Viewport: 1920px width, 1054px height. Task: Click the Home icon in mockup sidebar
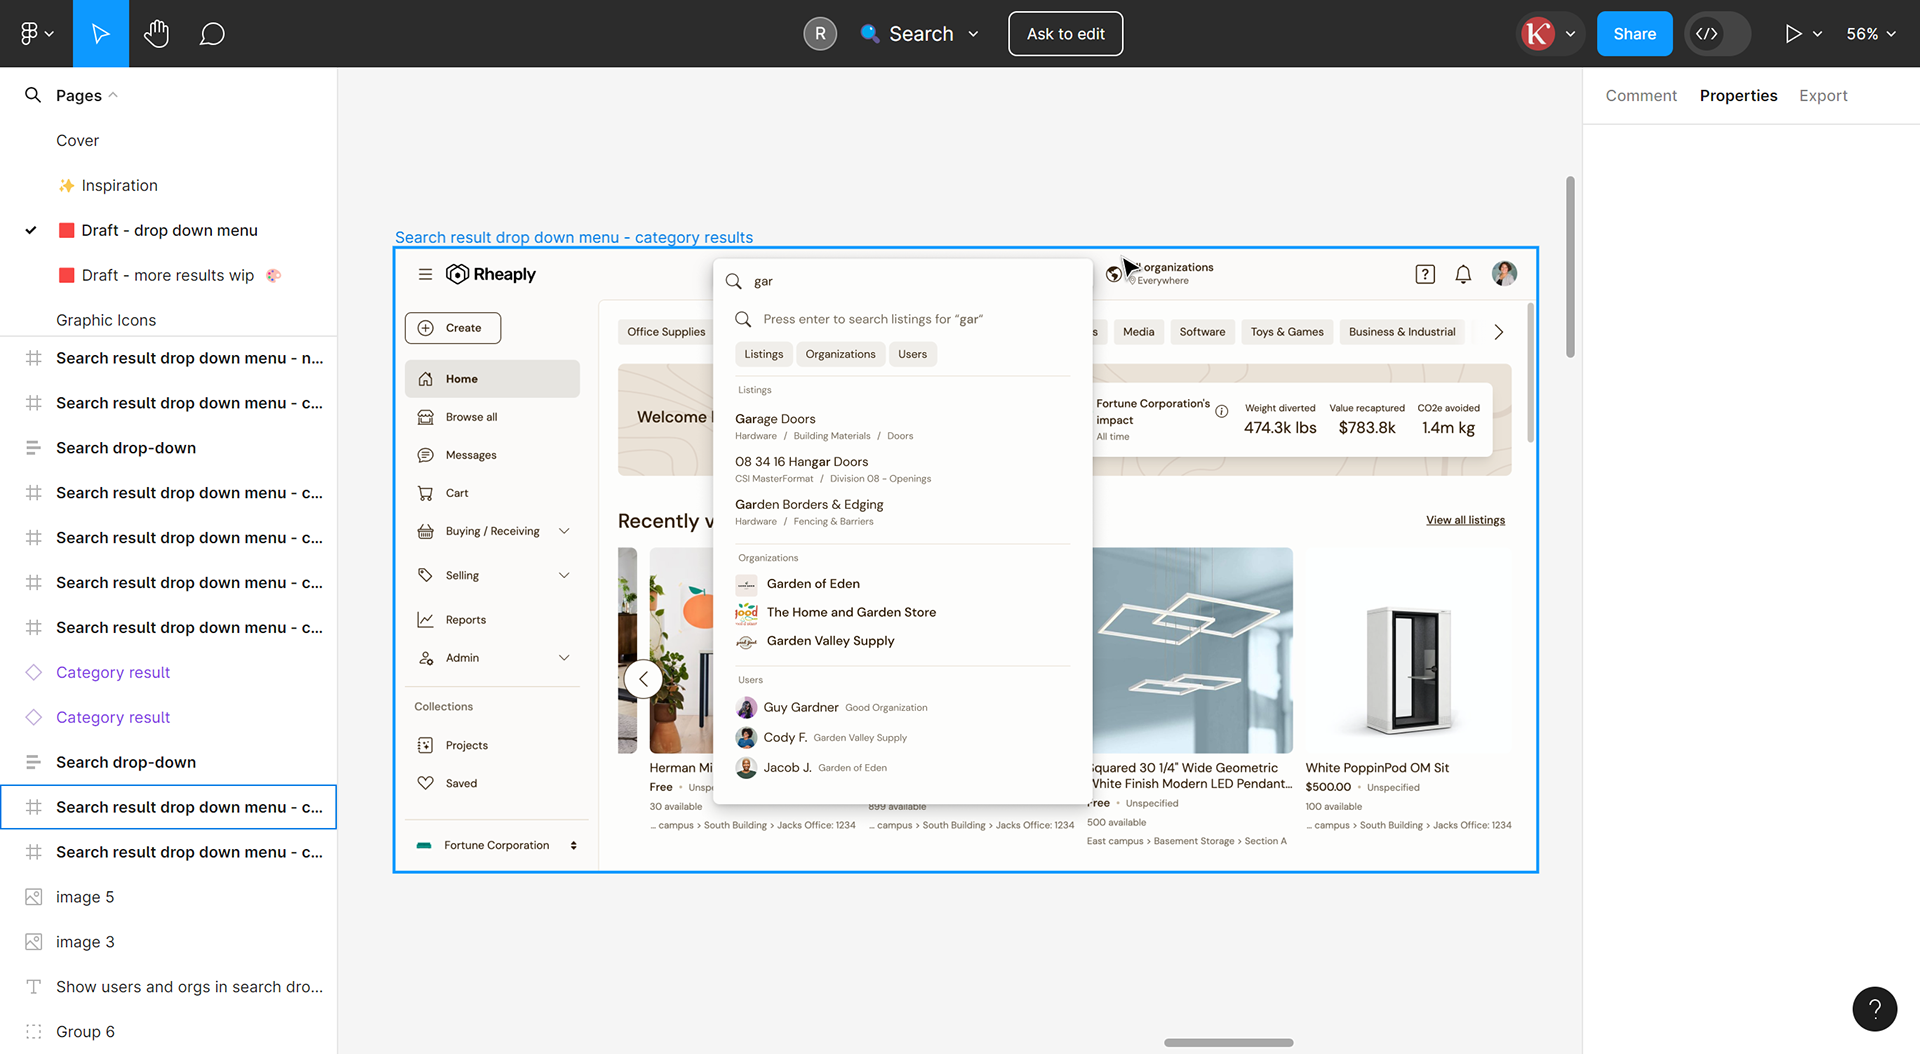(x=425, y=379)
